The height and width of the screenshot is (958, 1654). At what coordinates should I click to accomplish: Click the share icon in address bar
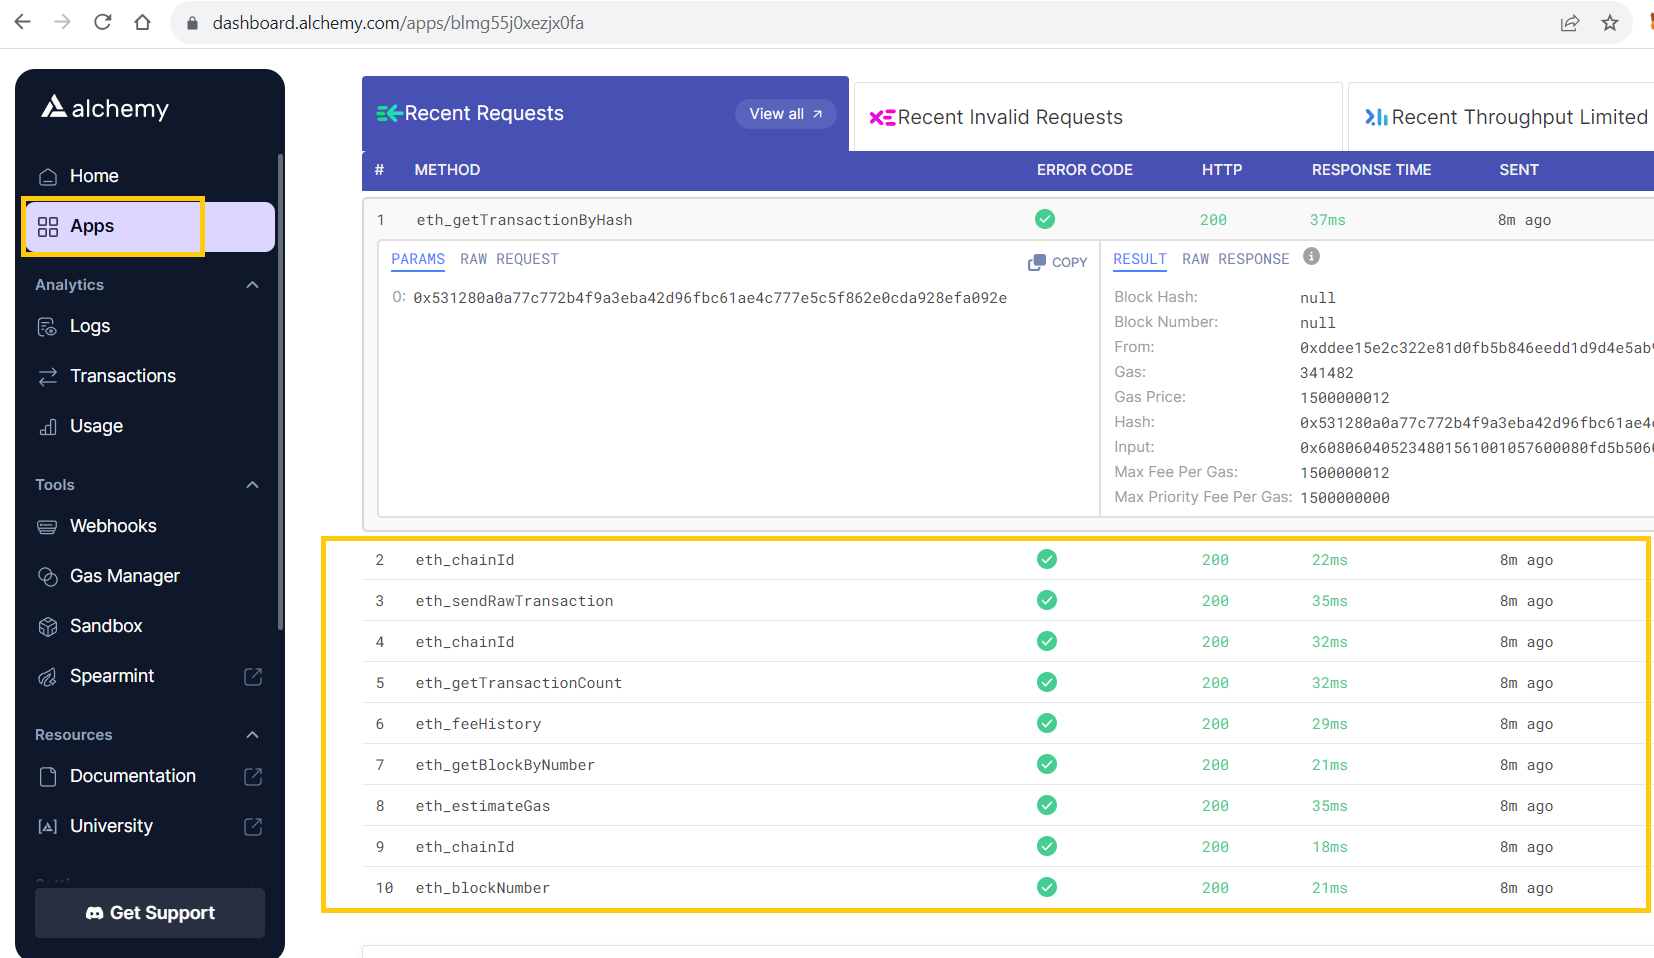[1570, 23]
